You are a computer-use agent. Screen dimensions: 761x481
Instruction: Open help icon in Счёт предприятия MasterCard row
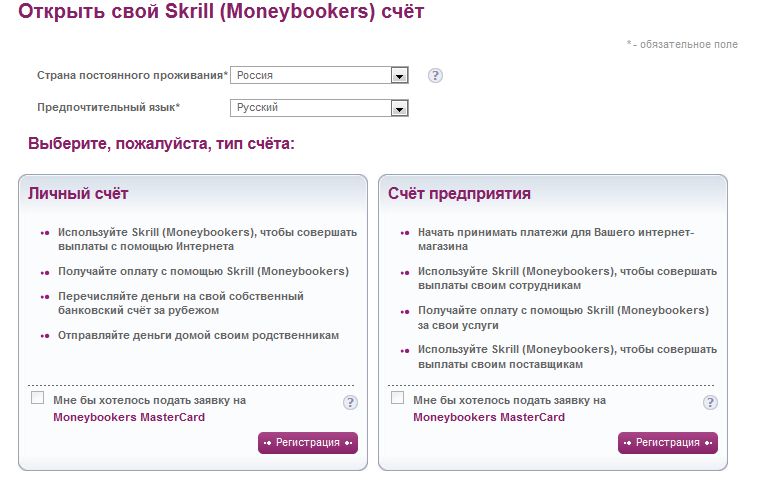tap(710, 402)
